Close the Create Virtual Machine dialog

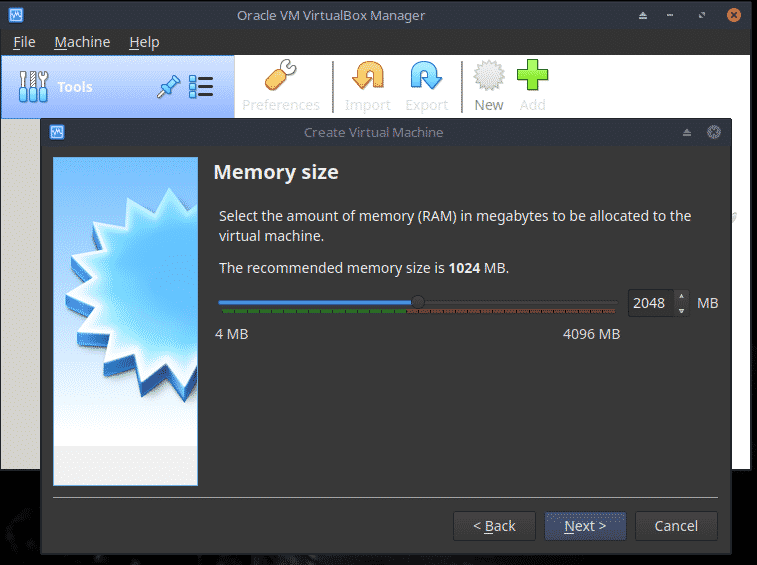click(714, 132)
